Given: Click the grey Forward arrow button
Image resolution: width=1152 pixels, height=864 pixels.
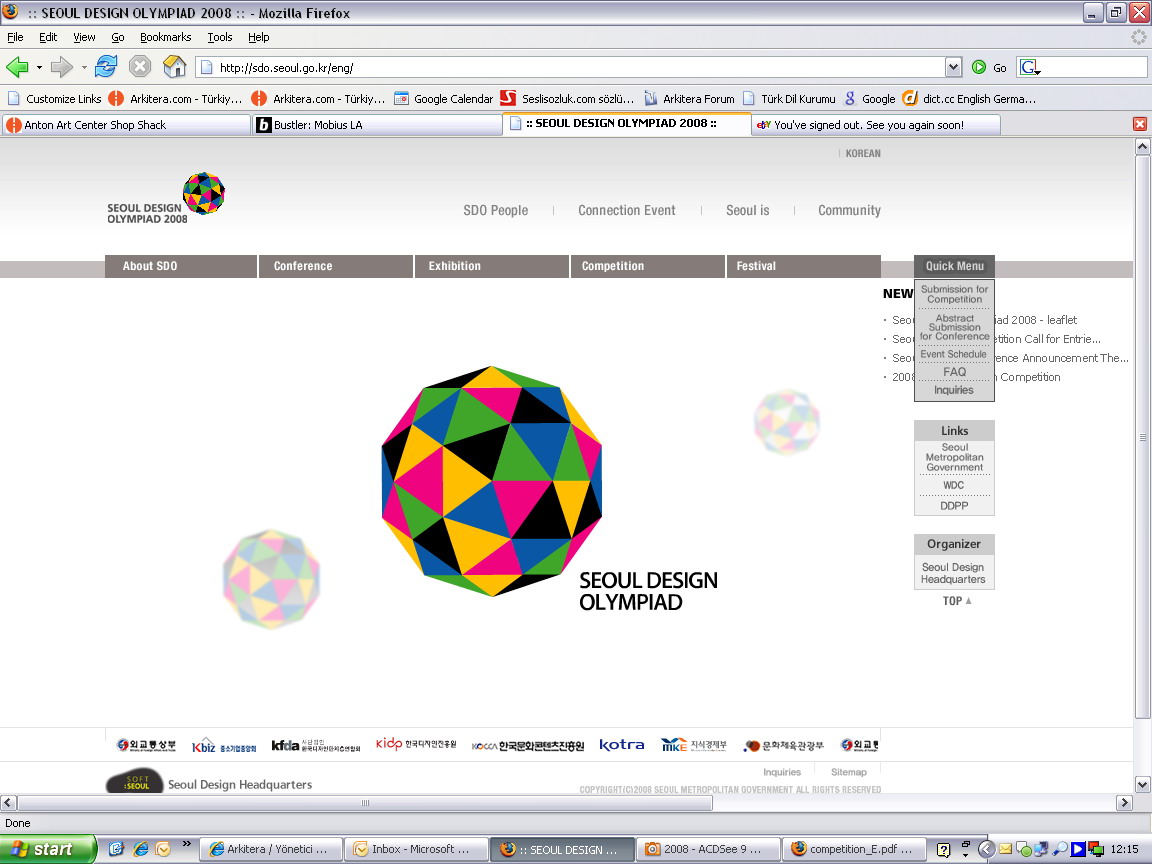Looking at the screenshot, I should [x=62, y=68].
